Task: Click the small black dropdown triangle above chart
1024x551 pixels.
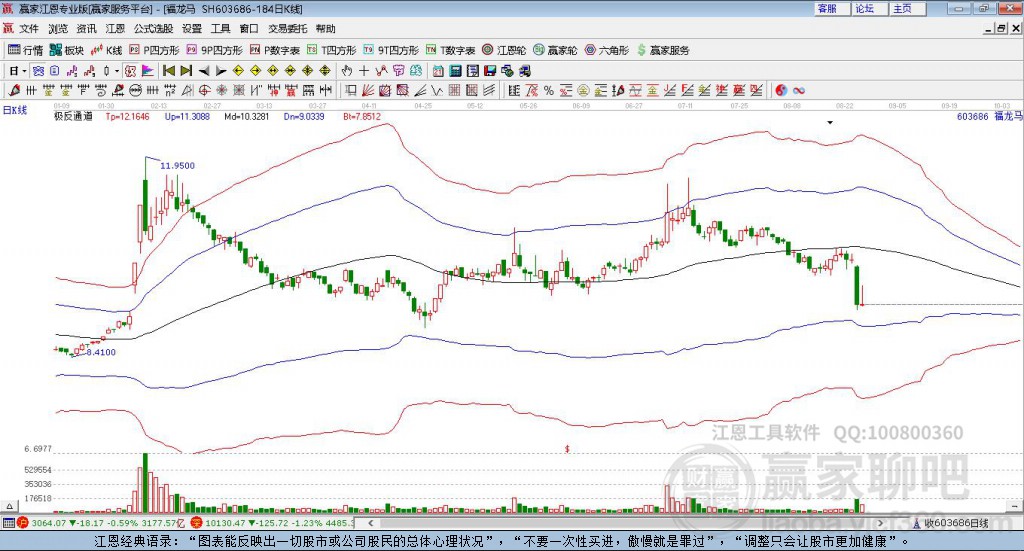Action: (830, 122)
